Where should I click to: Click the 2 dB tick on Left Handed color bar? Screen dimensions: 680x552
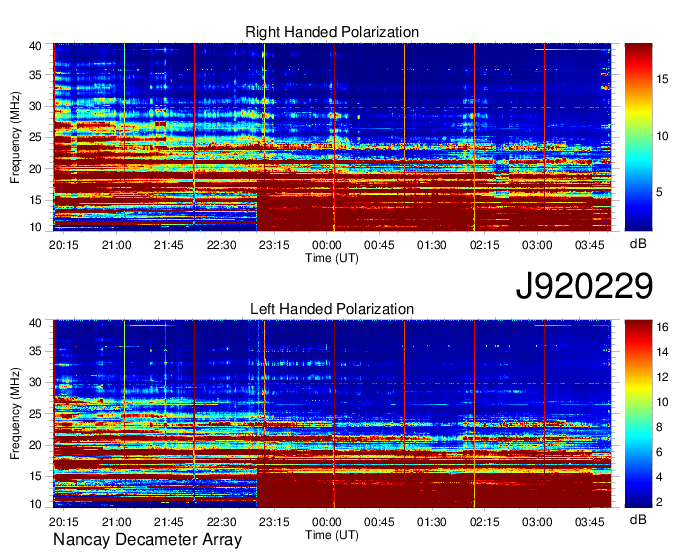coord(660,502)
